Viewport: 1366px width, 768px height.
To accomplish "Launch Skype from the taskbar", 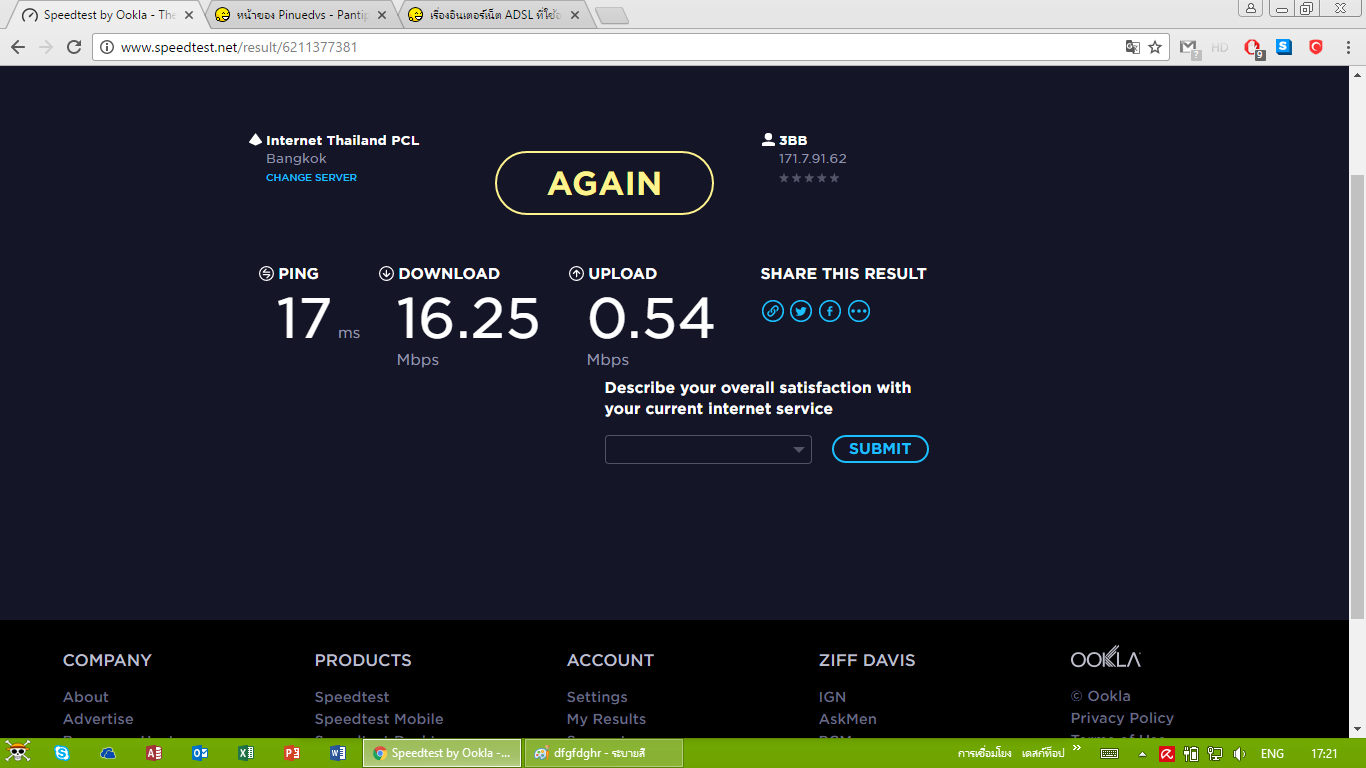I will pos(62,753).
